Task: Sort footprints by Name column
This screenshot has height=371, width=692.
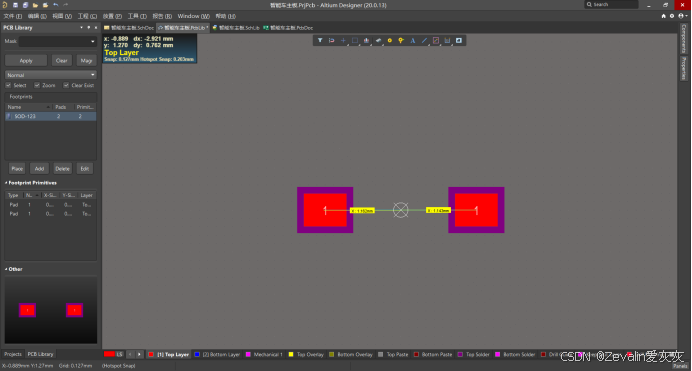Action: click(29, 107)
